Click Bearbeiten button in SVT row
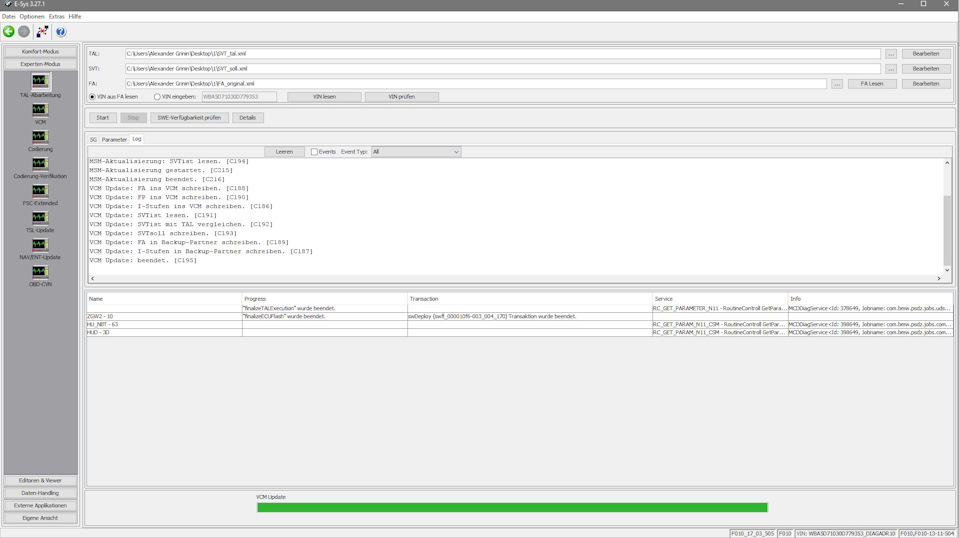Viewport: 960px width, 538px height. point(926,69)
